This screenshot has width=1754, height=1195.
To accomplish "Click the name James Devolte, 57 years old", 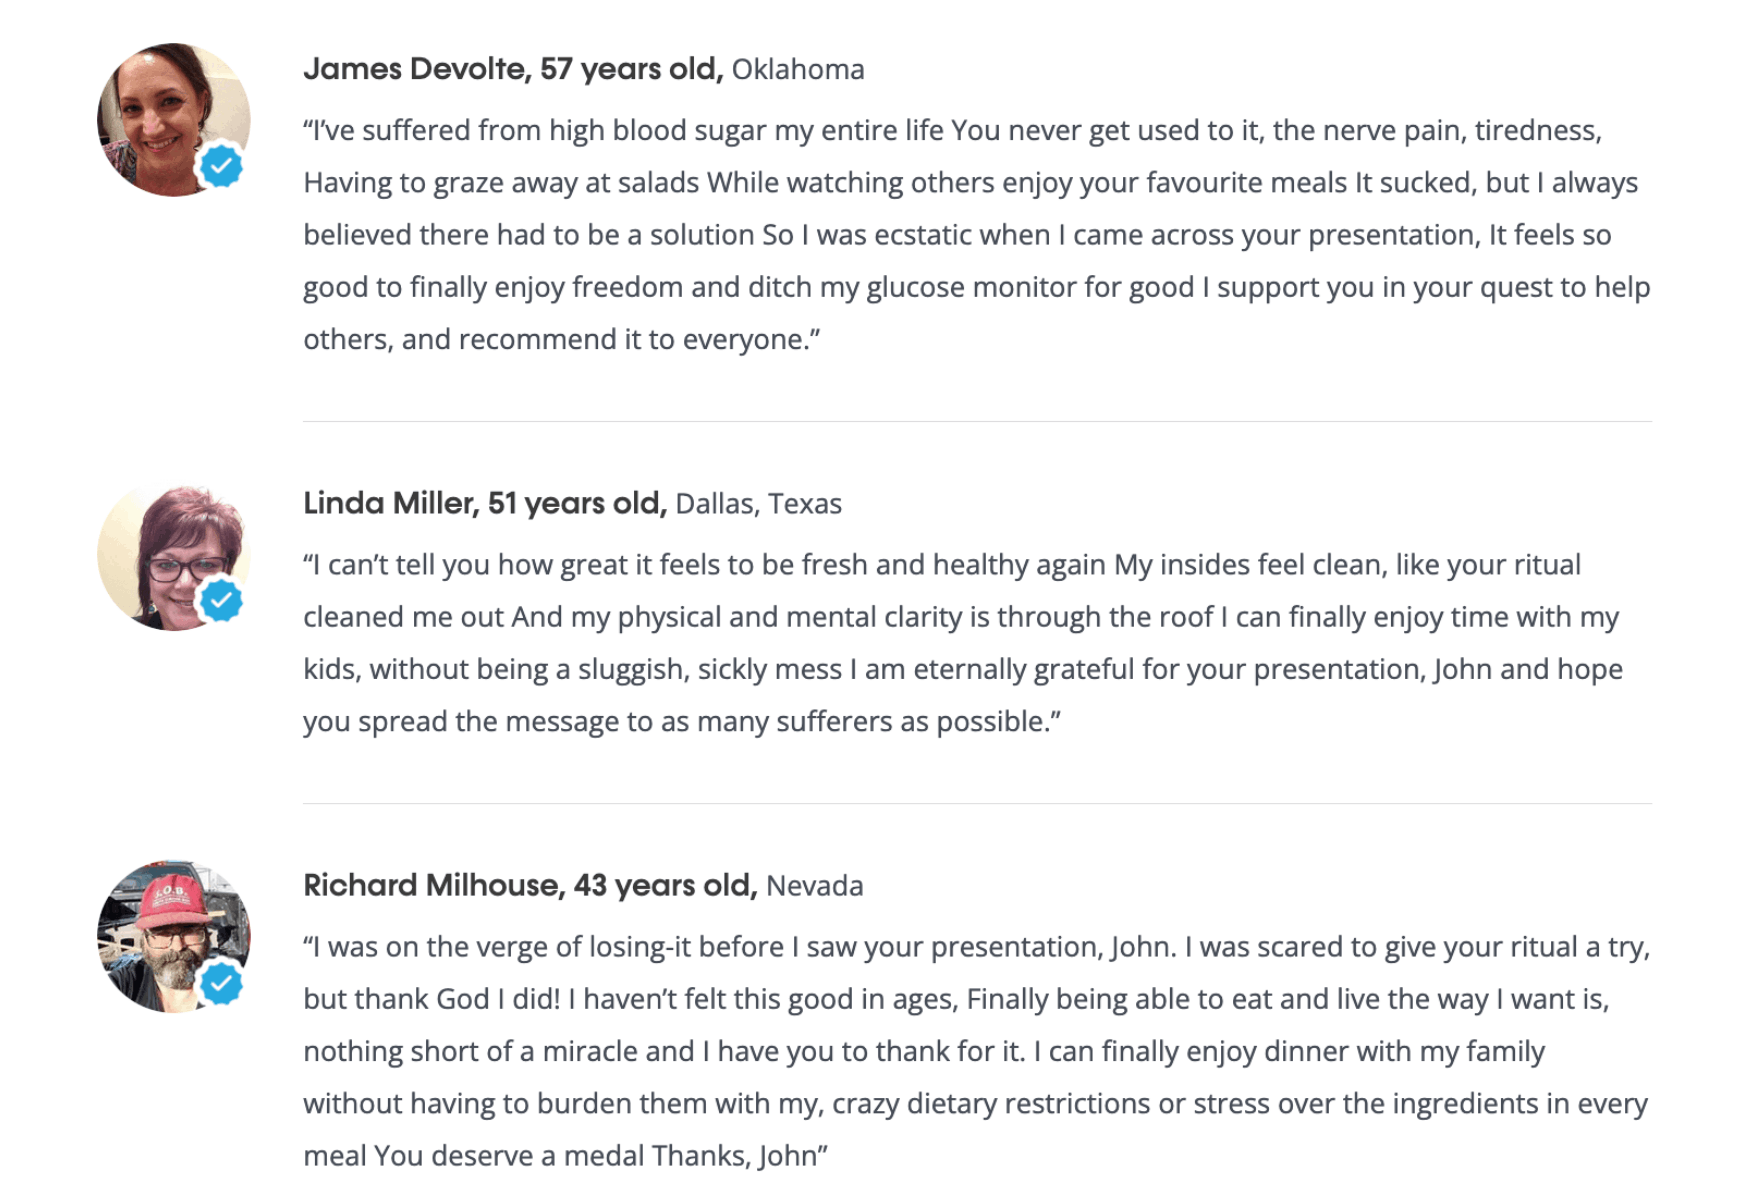I will pos(513,69).
